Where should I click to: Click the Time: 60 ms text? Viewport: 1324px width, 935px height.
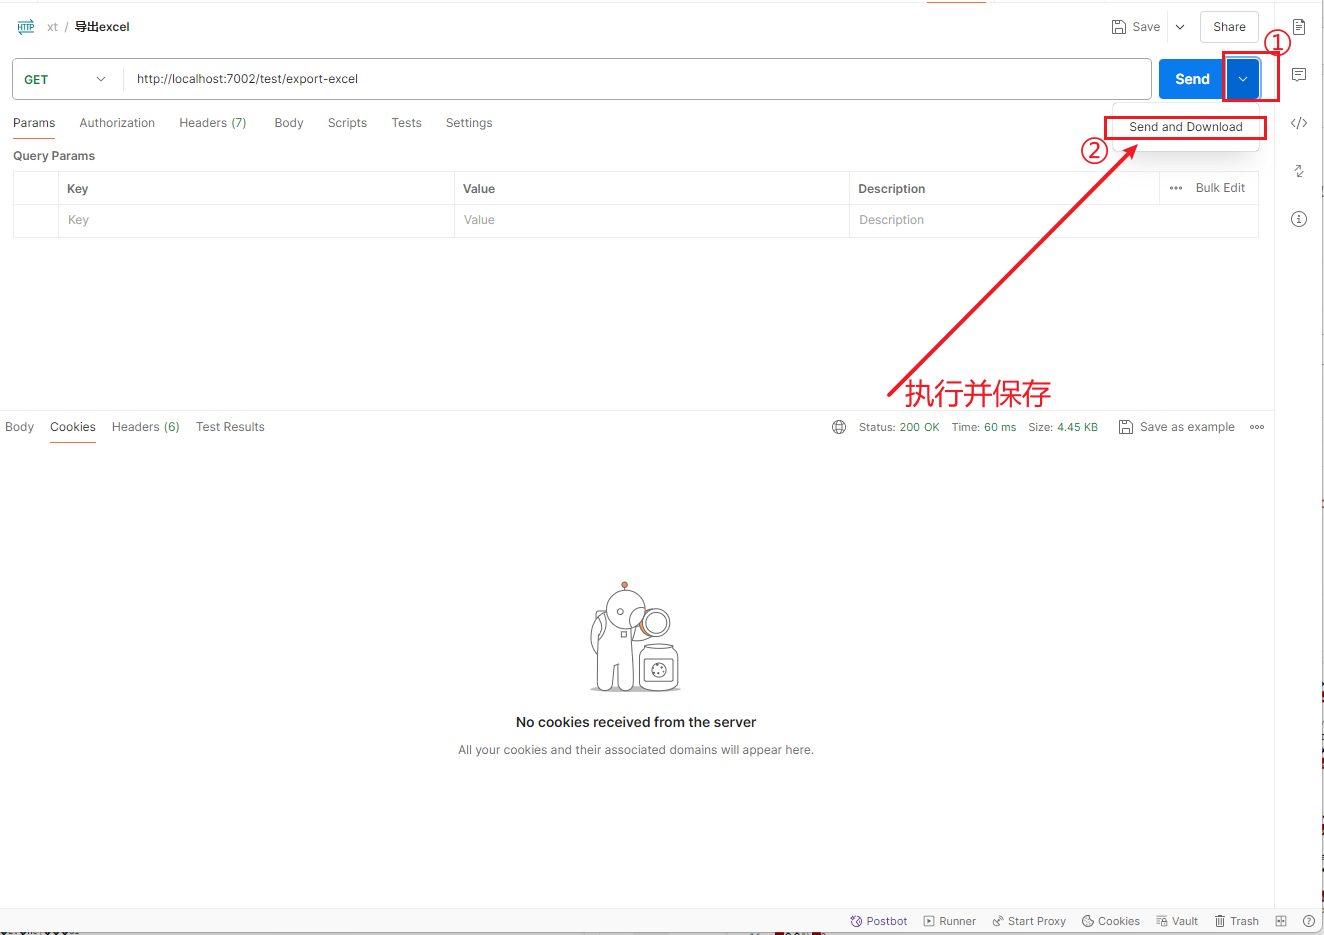984,427
